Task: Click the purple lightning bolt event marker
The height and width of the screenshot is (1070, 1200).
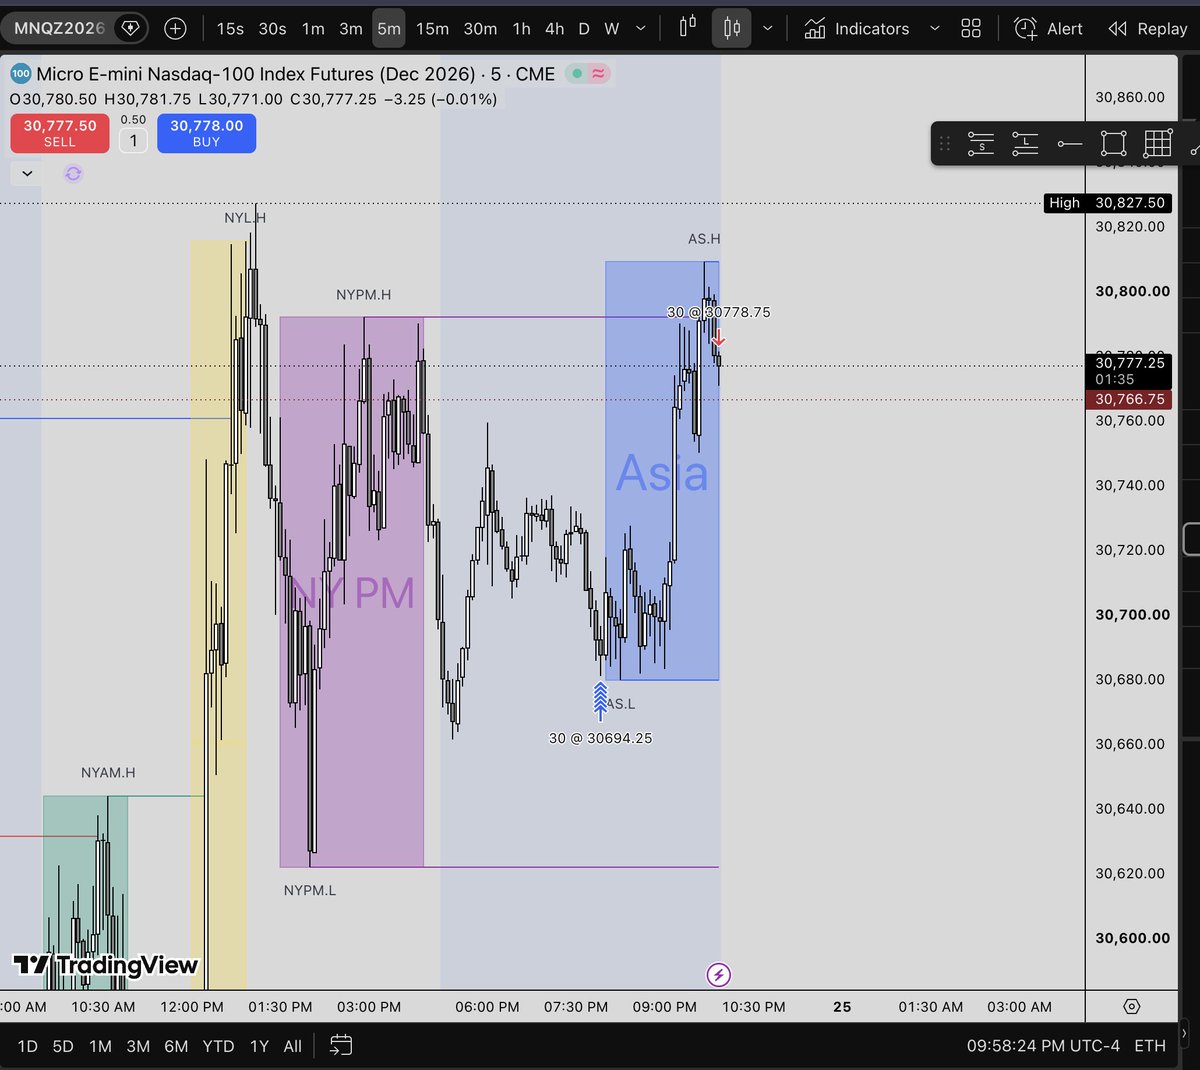Action: click(x=718, y=974)
